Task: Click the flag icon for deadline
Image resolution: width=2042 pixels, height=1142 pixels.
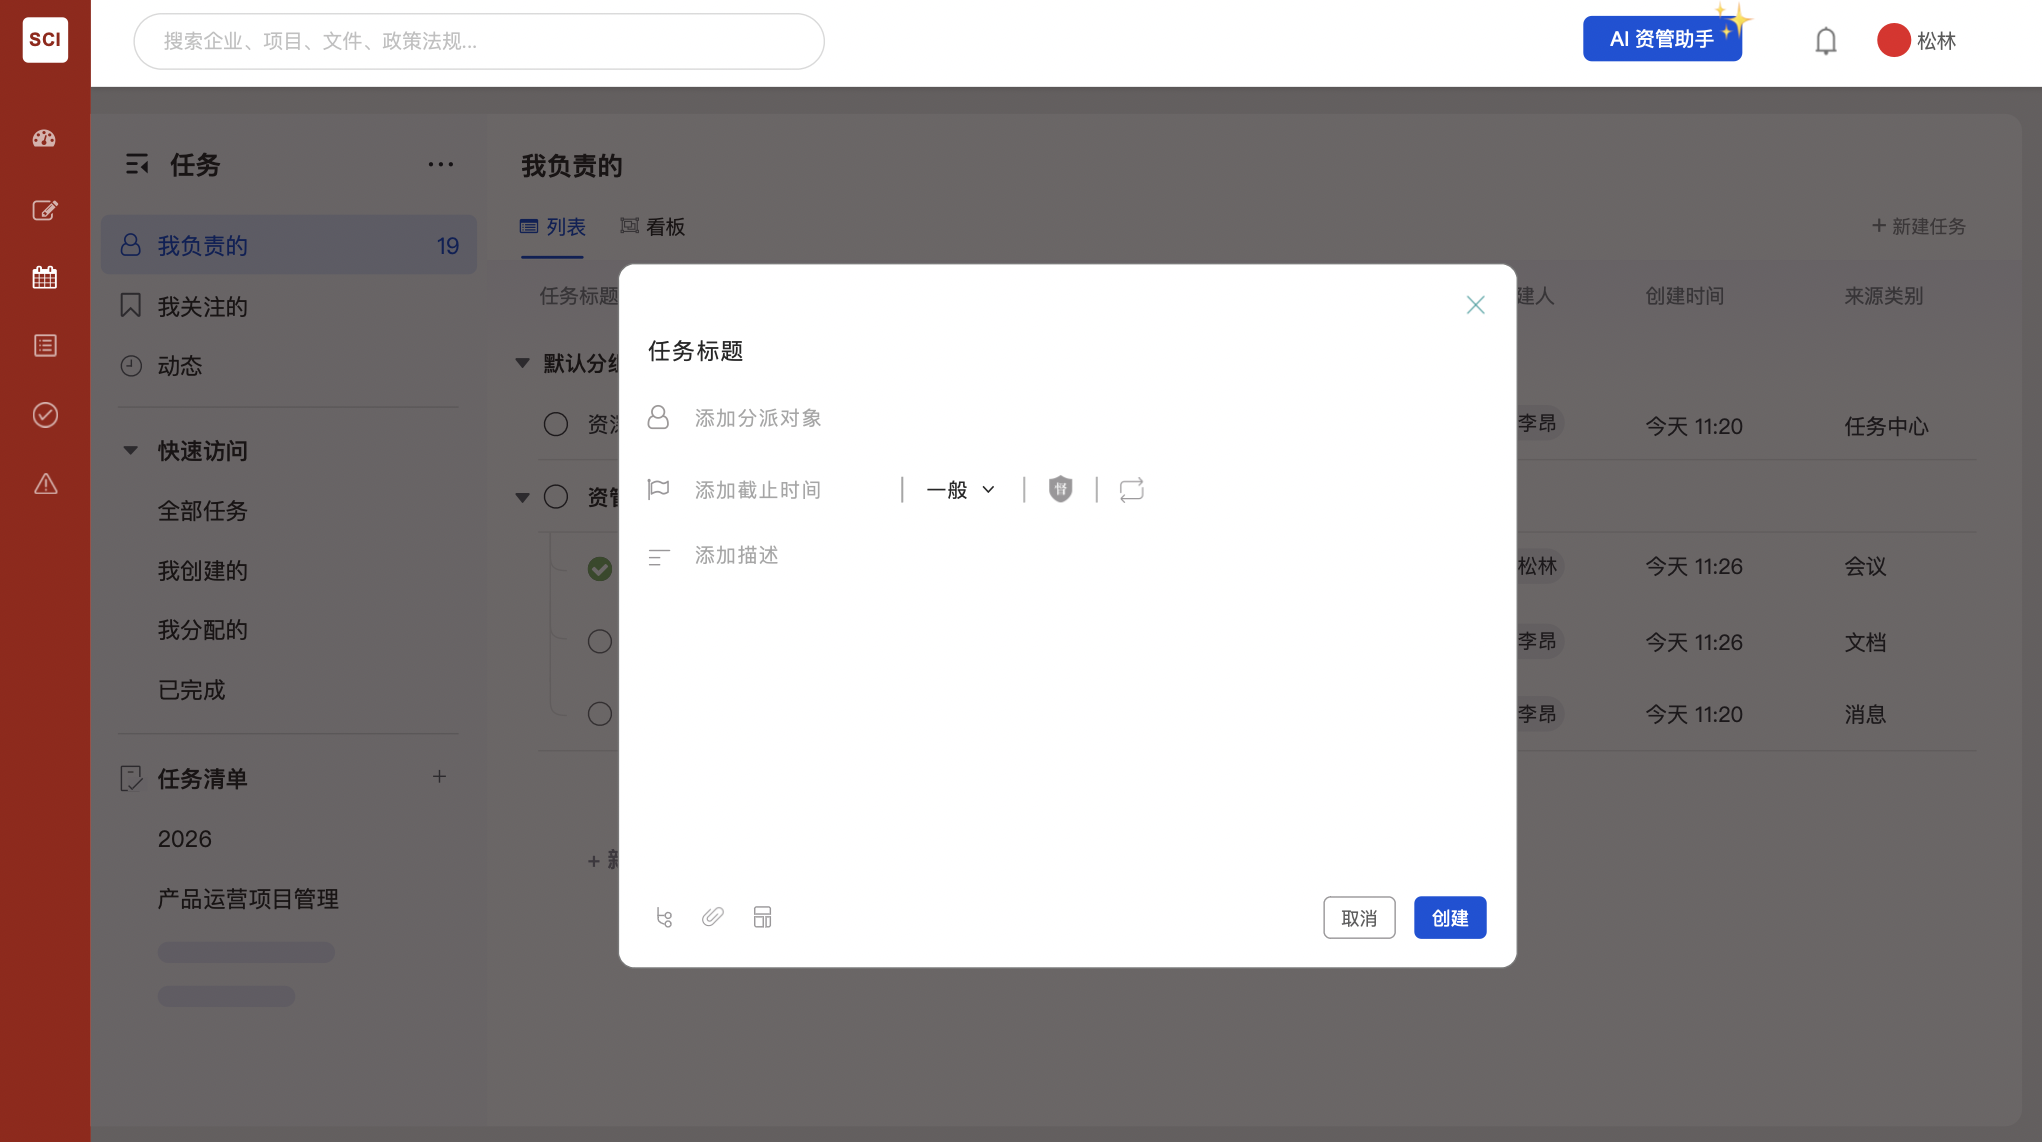Action: click(x=658, y=489)
